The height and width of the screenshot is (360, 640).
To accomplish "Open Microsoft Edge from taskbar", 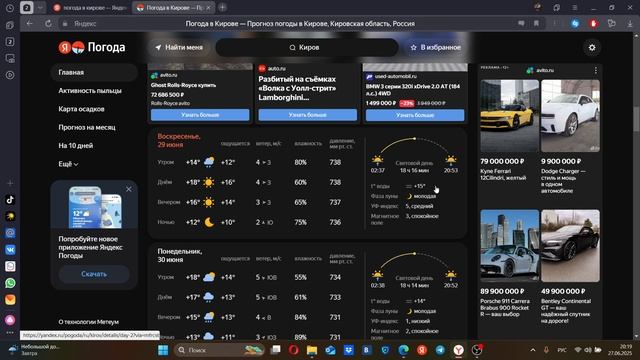I will click(x=403, y=350).
